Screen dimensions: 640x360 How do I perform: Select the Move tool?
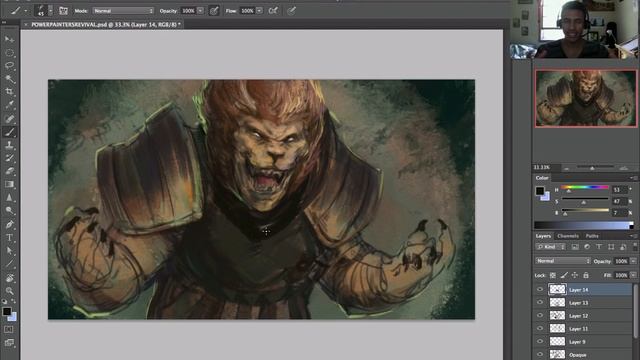[9, 39]
